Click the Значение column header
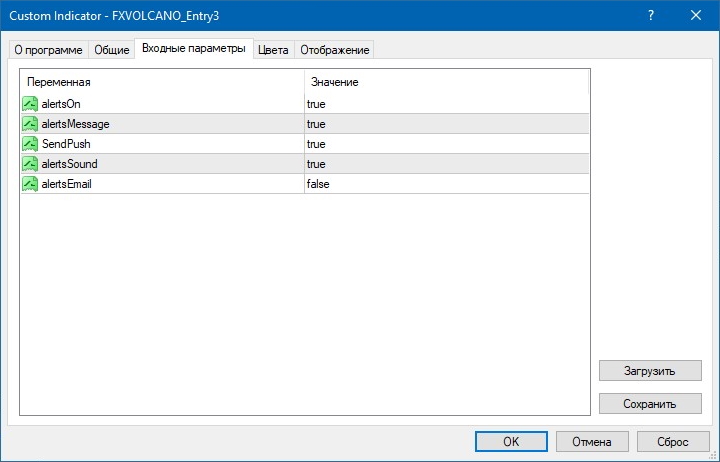The height and width of the screenshot is (462, 720). point(446,81)
